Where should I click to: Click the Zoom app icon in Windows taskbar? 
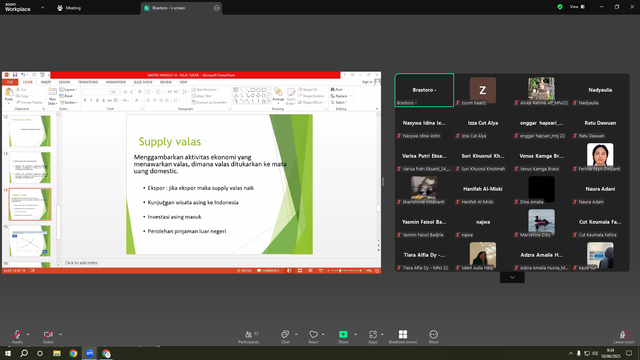[90, 353]
